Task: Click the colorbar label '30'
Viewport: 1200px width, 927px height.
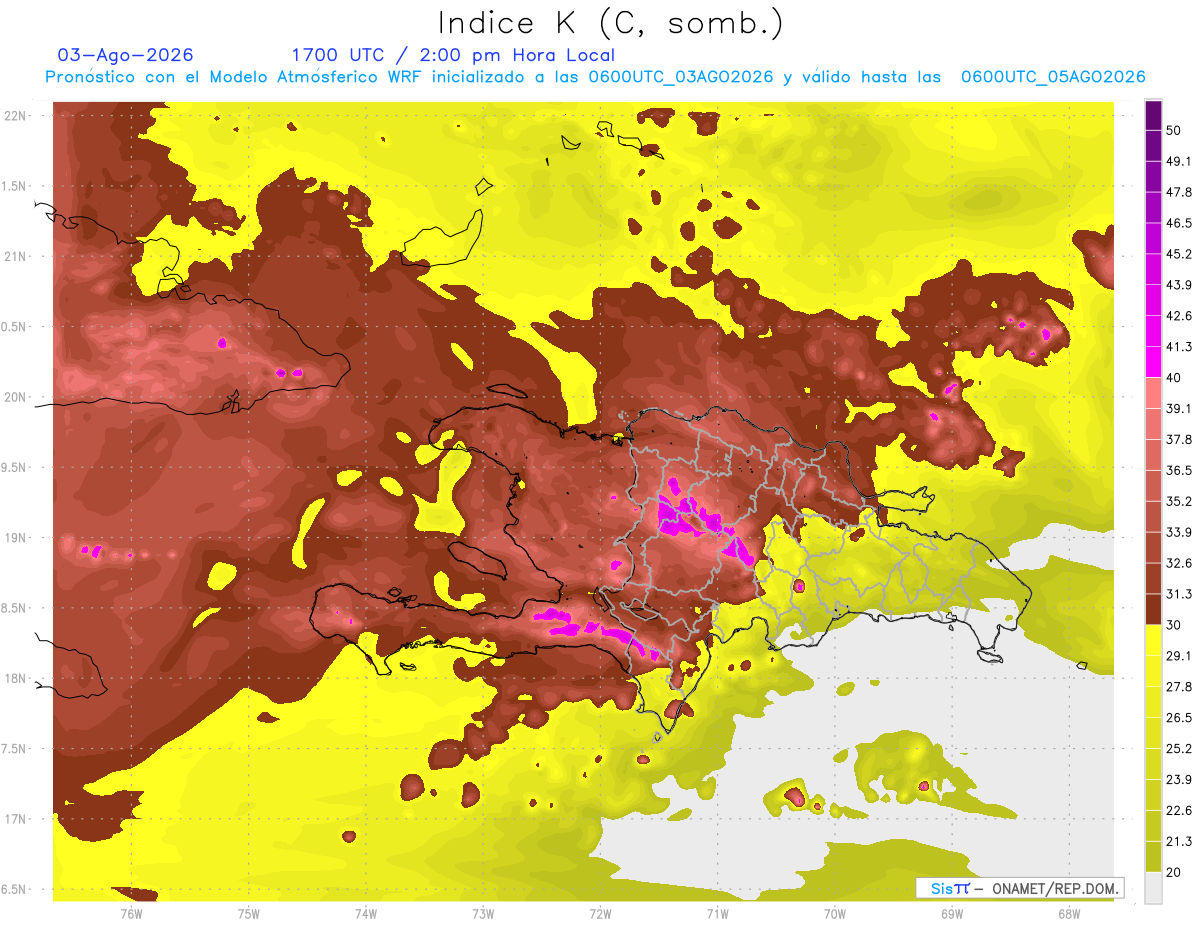Action: (x=1175, y=625)
